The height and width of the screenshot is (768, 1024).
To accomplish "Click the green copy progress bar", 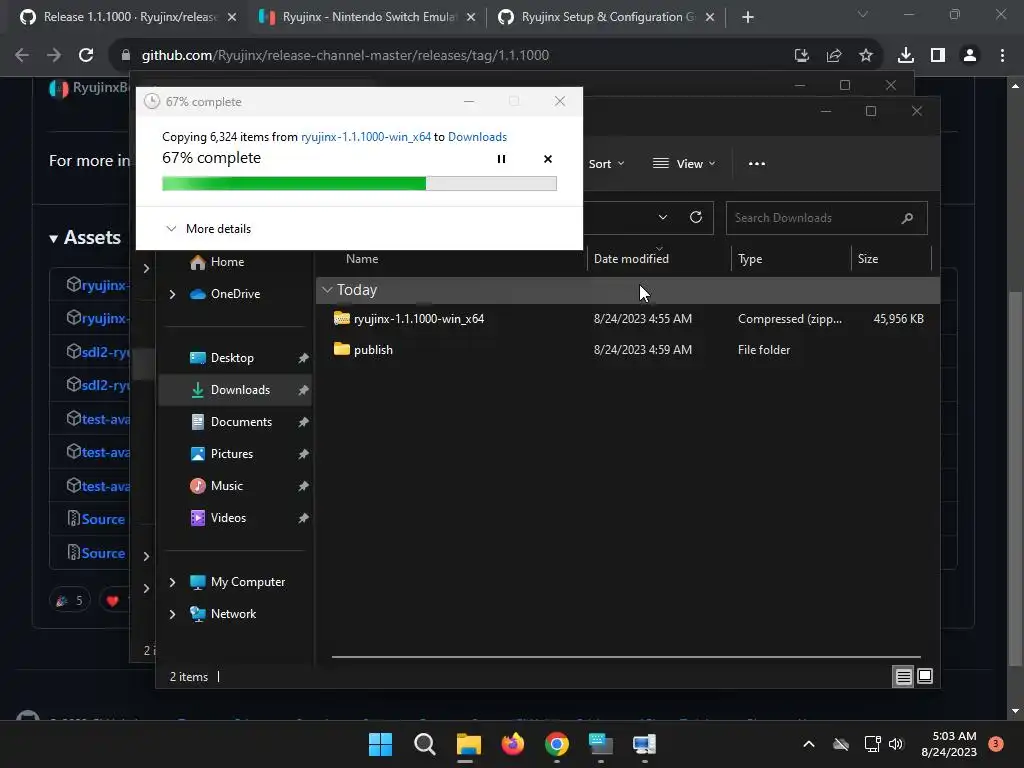I will (x=359, y=184).
